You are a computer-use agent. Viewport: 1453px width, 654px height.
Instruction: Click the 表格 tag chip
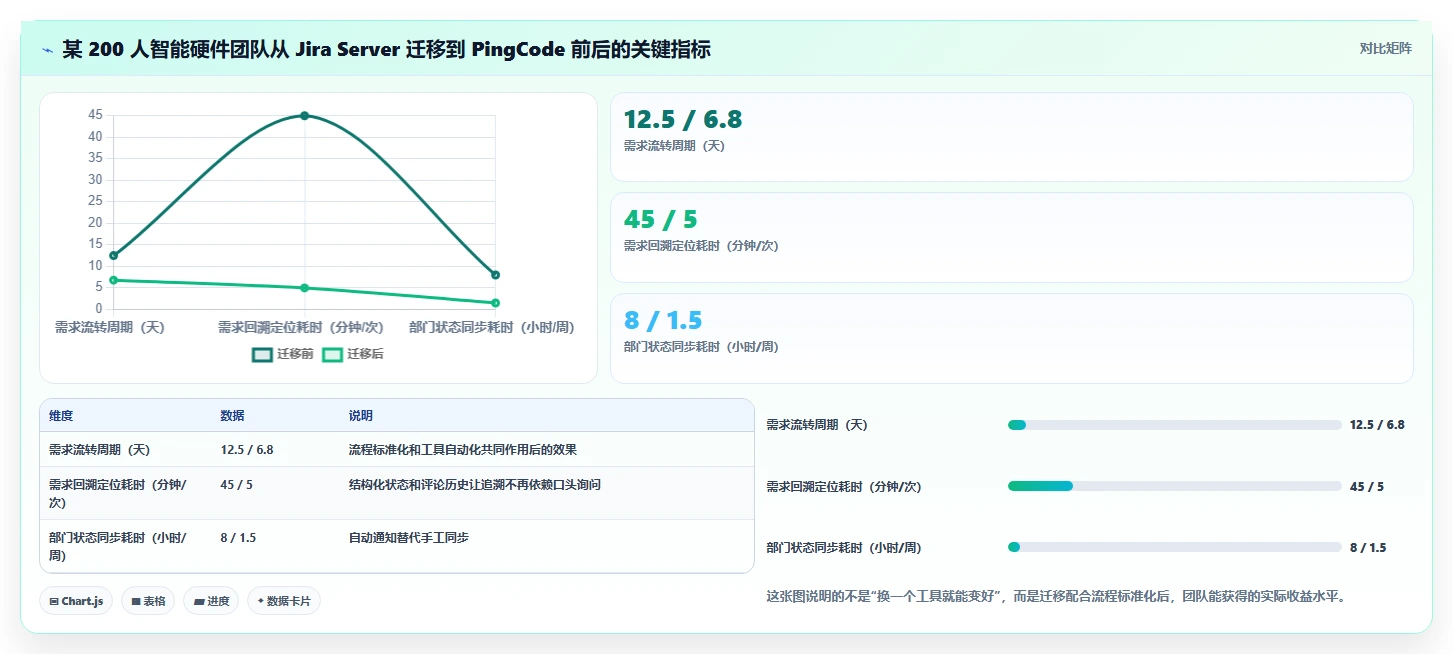point(148,601)
